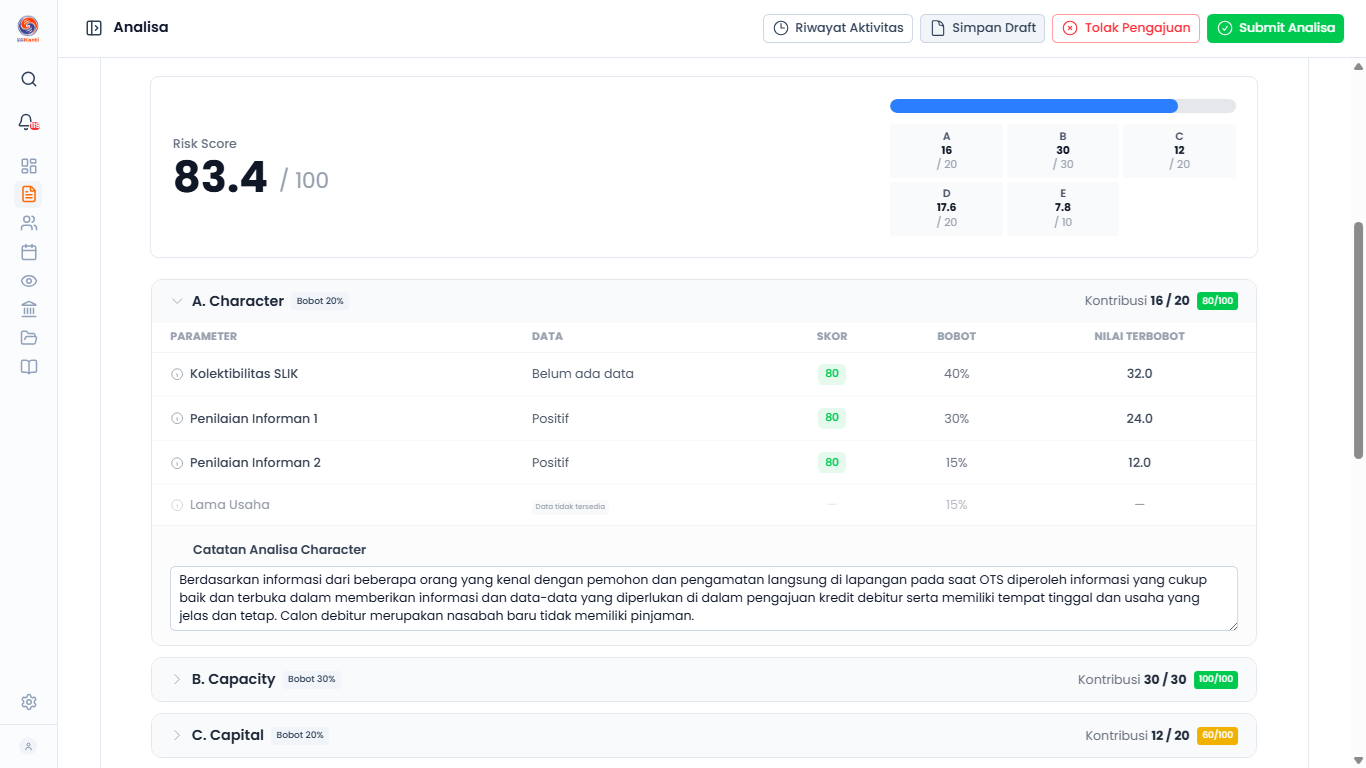The width and height of the screenshot is (1366, 768).
Task: Open notifications bell icon
Action: (x=28, y=122)
